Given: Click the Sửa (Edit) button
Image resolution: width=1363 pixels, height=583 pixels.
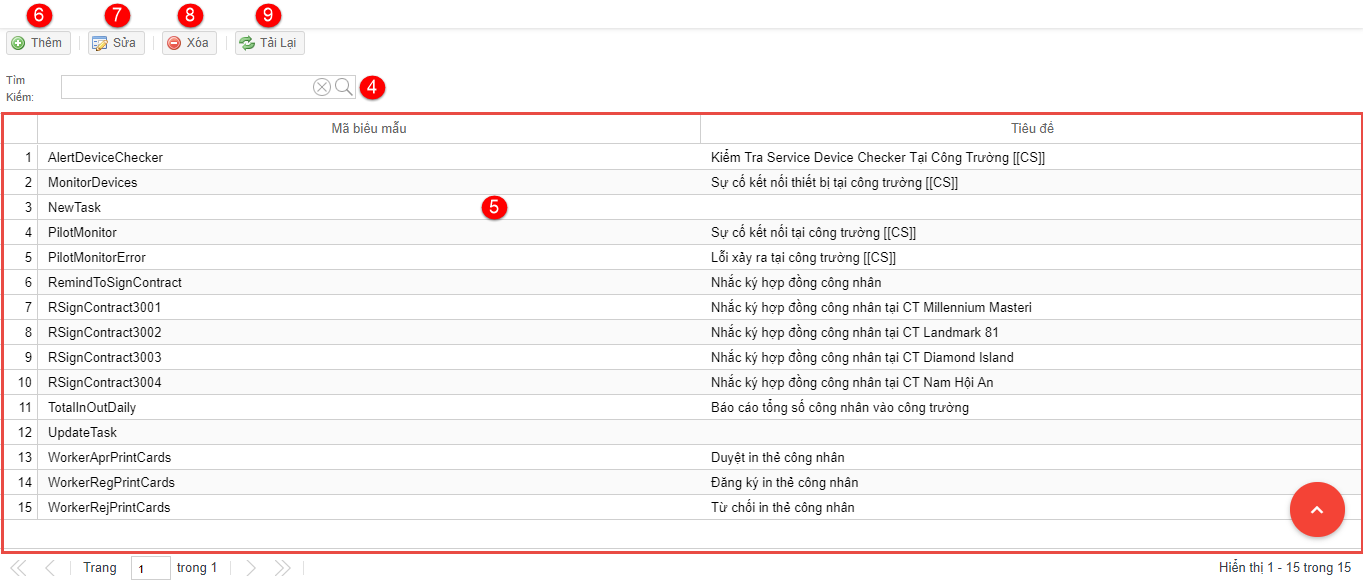Looking at the screenshot, I should (x=116, y=43).
